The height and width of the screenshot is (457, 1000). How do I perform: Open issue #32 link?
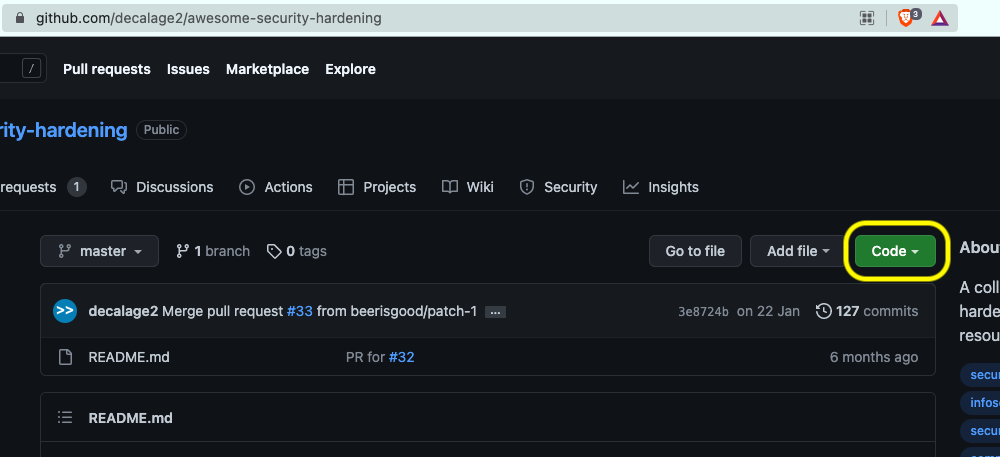[402, 357]
